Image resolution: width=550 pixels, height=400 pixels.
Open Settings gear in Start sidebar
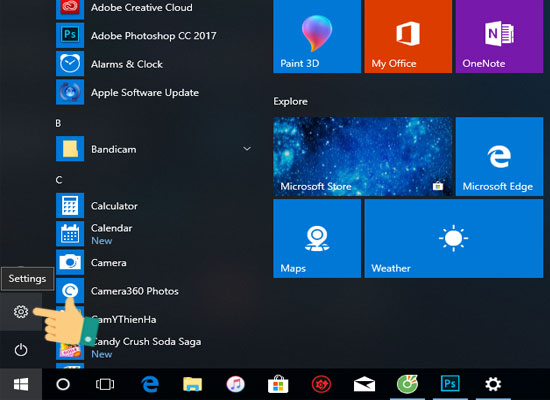[x=21, y=312]
